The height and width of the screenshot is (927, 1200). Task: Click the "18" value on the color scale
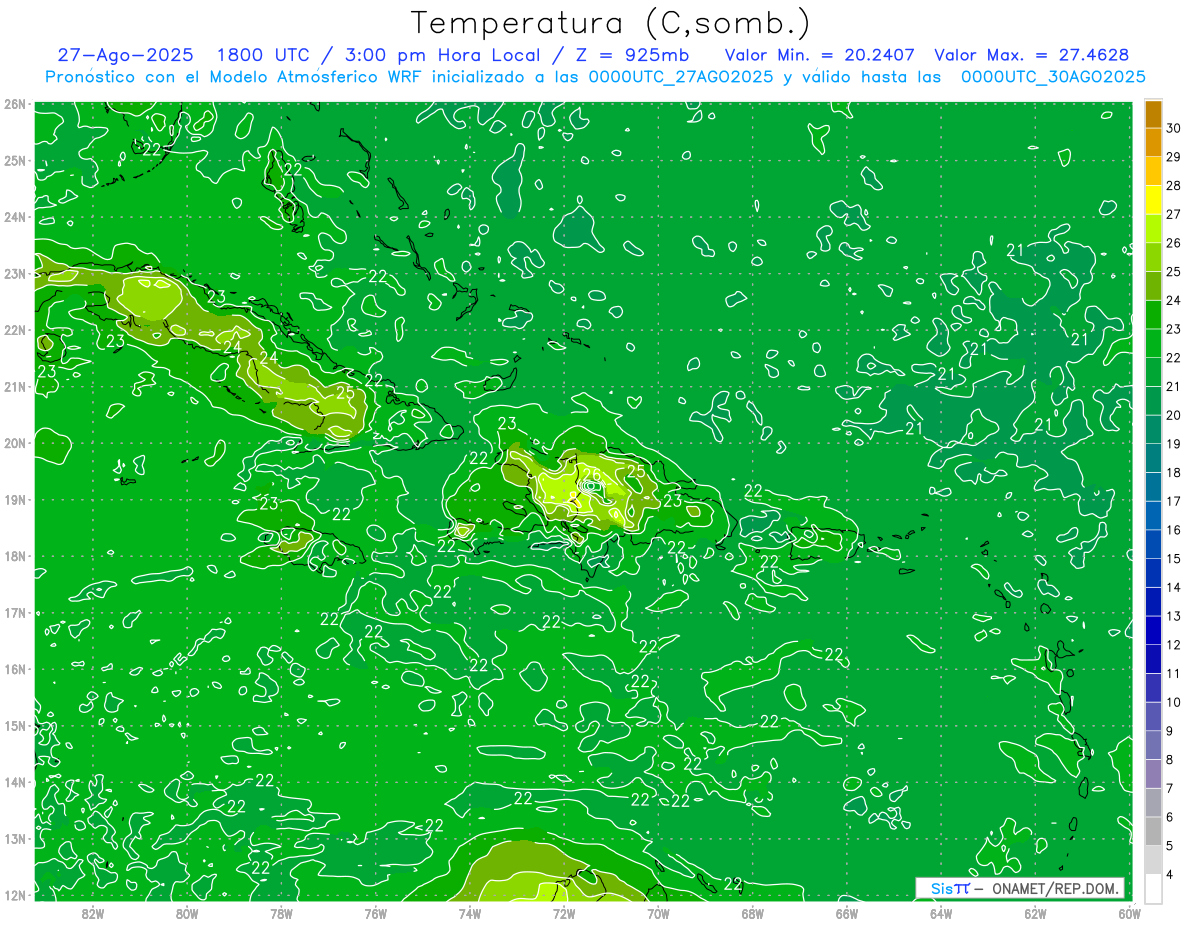[1174, 472]
